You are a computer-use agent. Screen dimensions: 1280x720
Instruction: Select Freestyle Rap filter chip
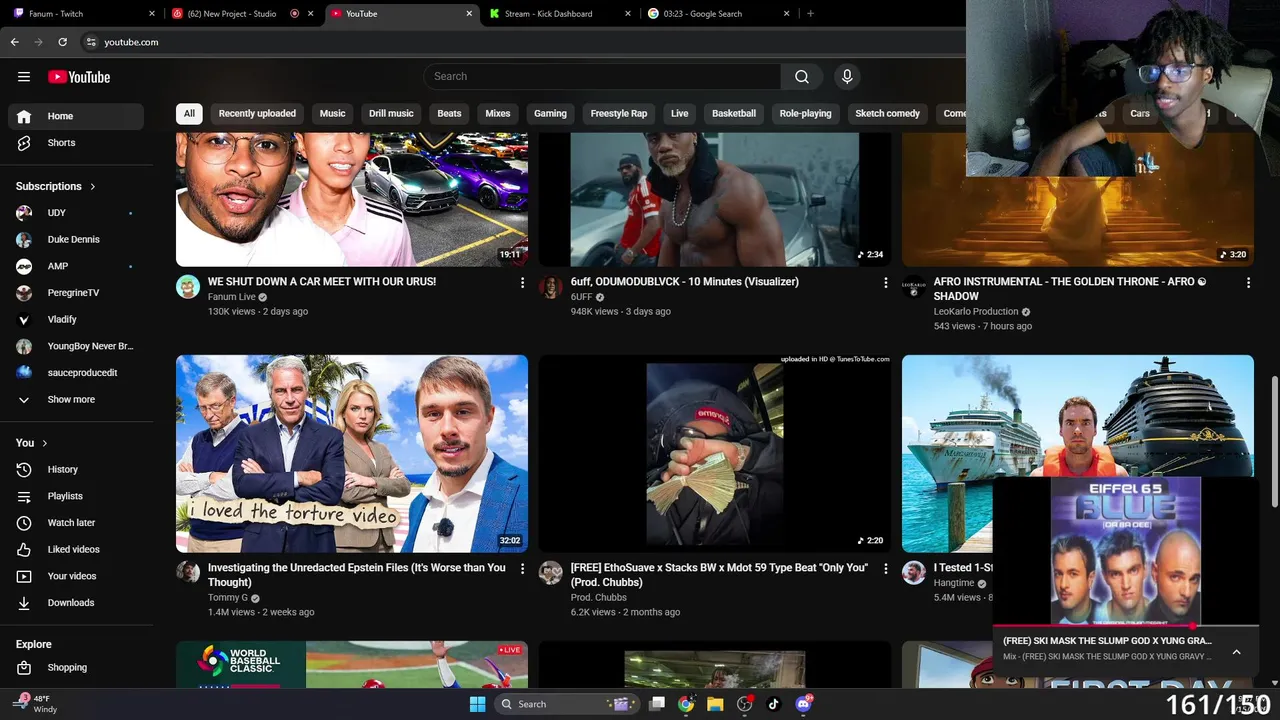click(x=619, y=114)
